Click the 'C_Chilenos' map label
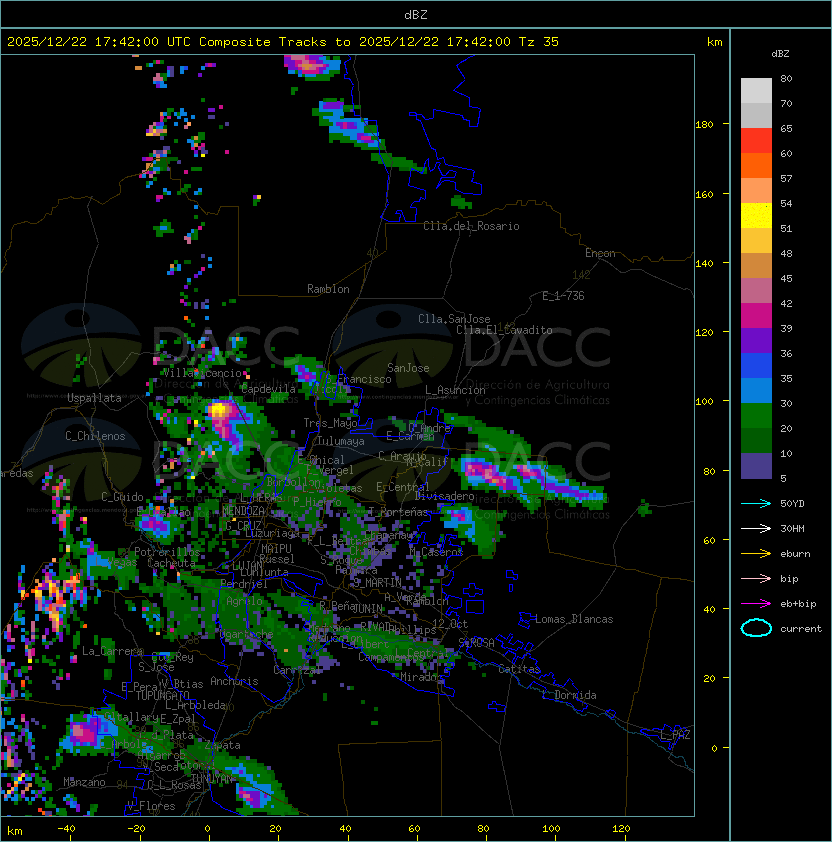Screen dimensions: 832x842 click(95, 436)
